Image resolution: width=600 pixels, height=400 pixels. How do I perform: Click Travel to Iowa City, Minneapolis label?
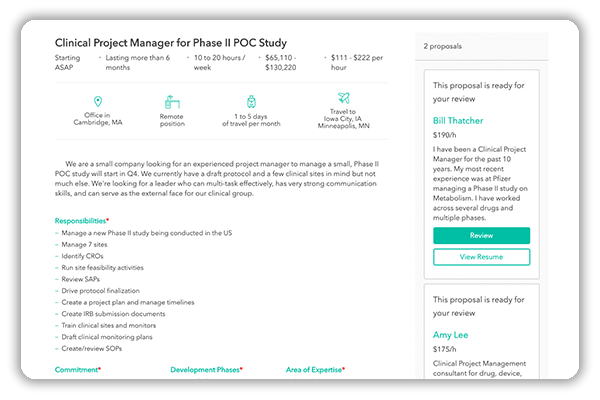click(344, 119)
